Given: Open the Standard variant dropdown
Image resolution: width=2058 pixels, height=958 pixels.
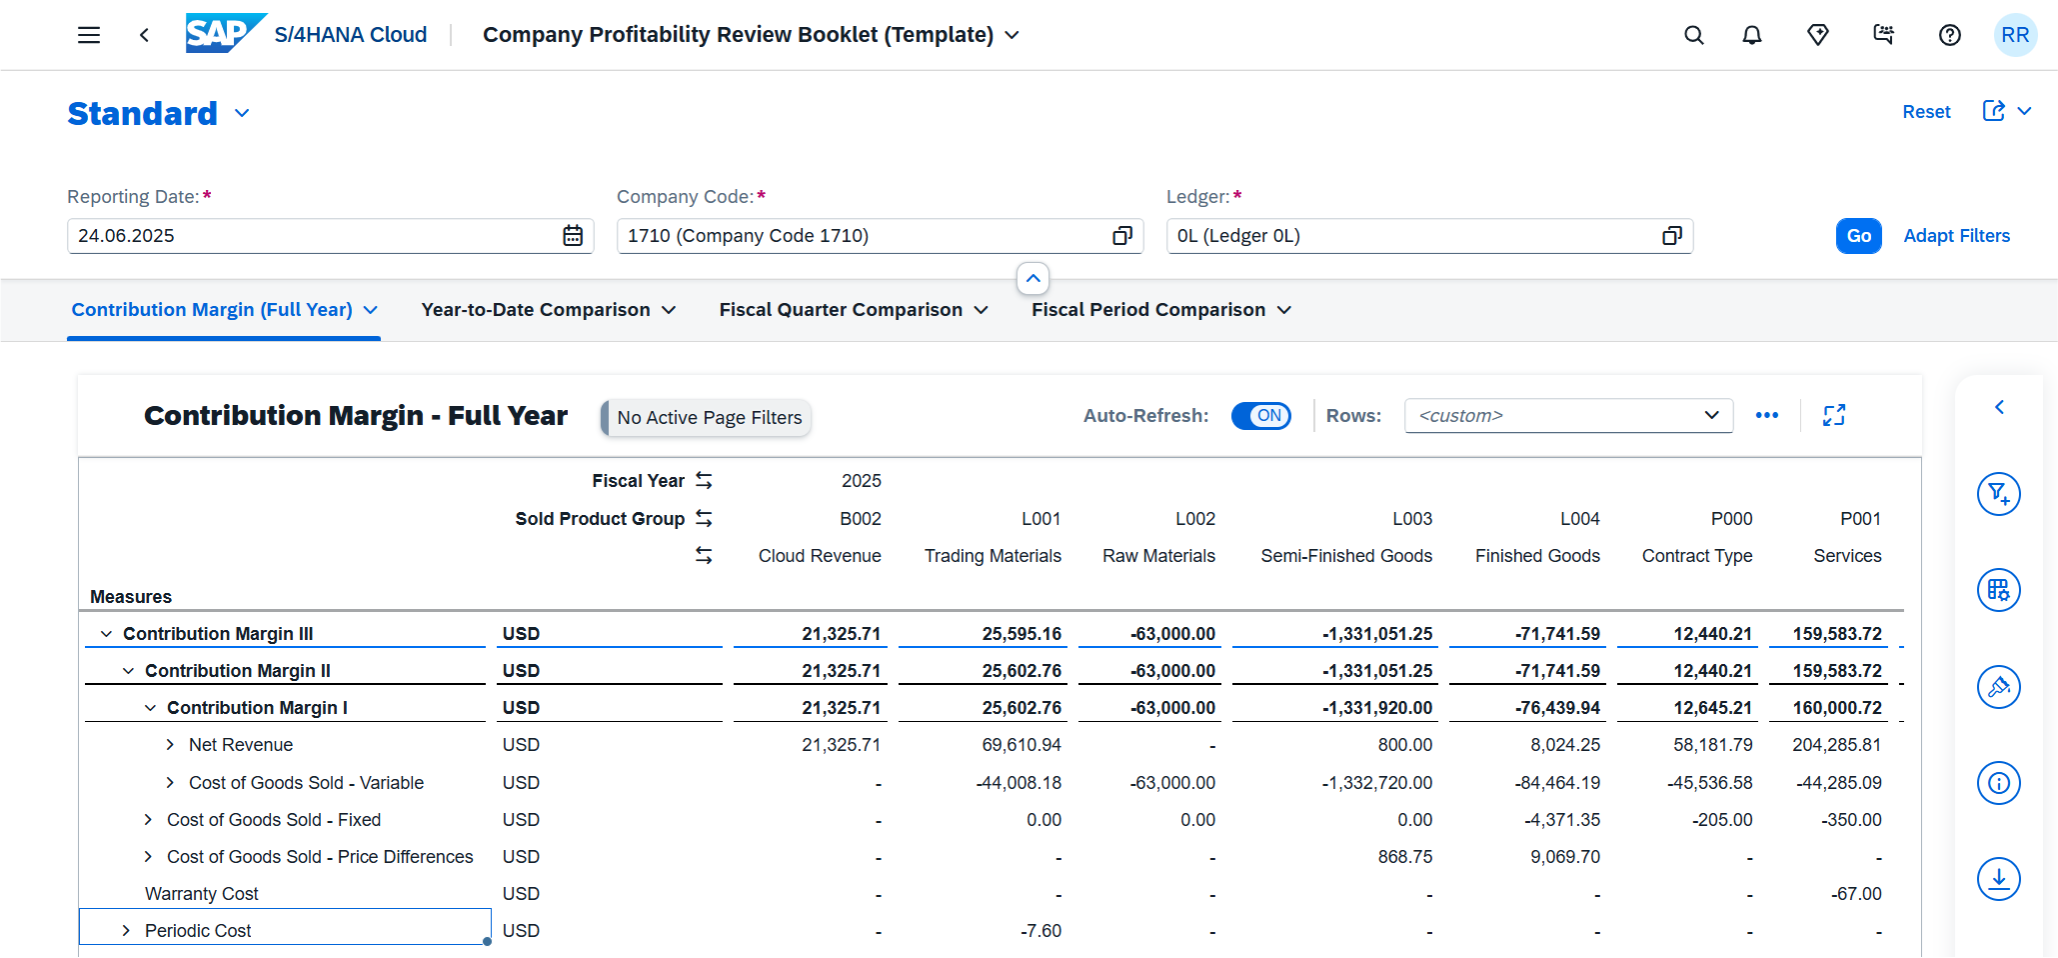Looking at the screenshot, I should [x=242, y=114].
